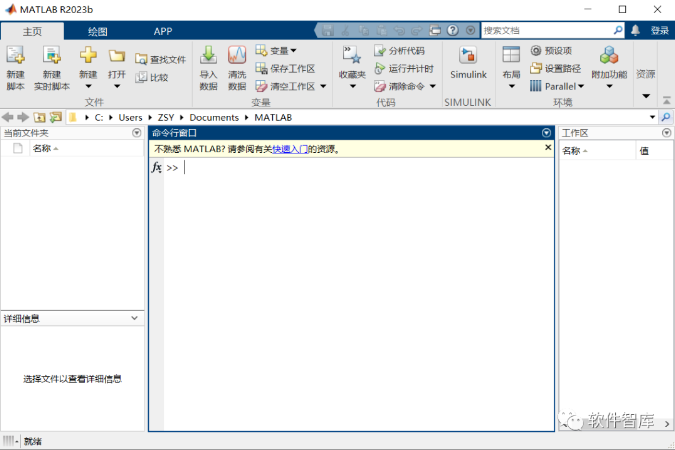Click 保存工作区 (Save Workspace)
This screenshot has width=675, height=450.
(285, 68)
